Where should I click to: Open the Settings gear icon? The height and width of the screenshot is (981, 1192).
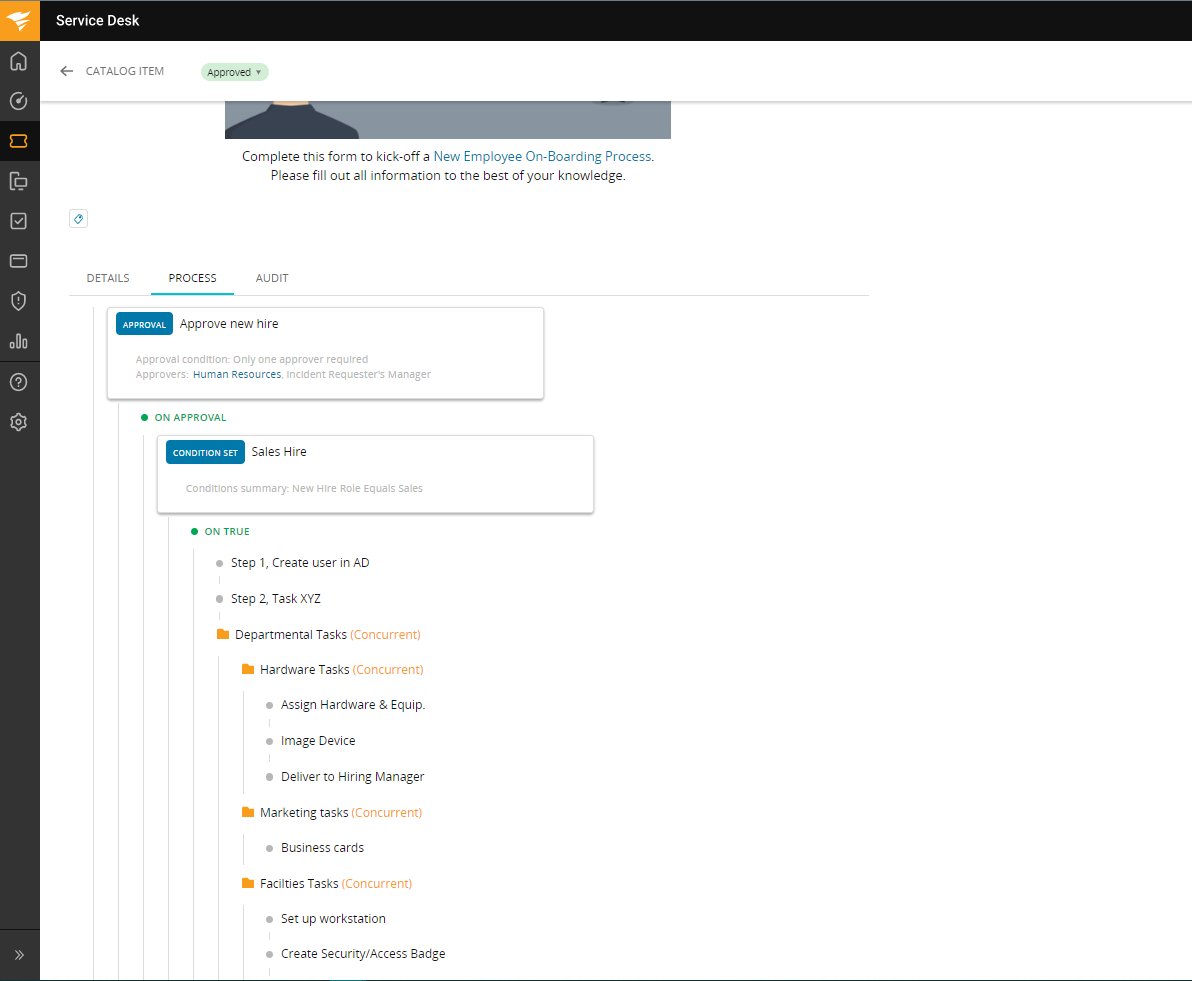tap(18, 422)
